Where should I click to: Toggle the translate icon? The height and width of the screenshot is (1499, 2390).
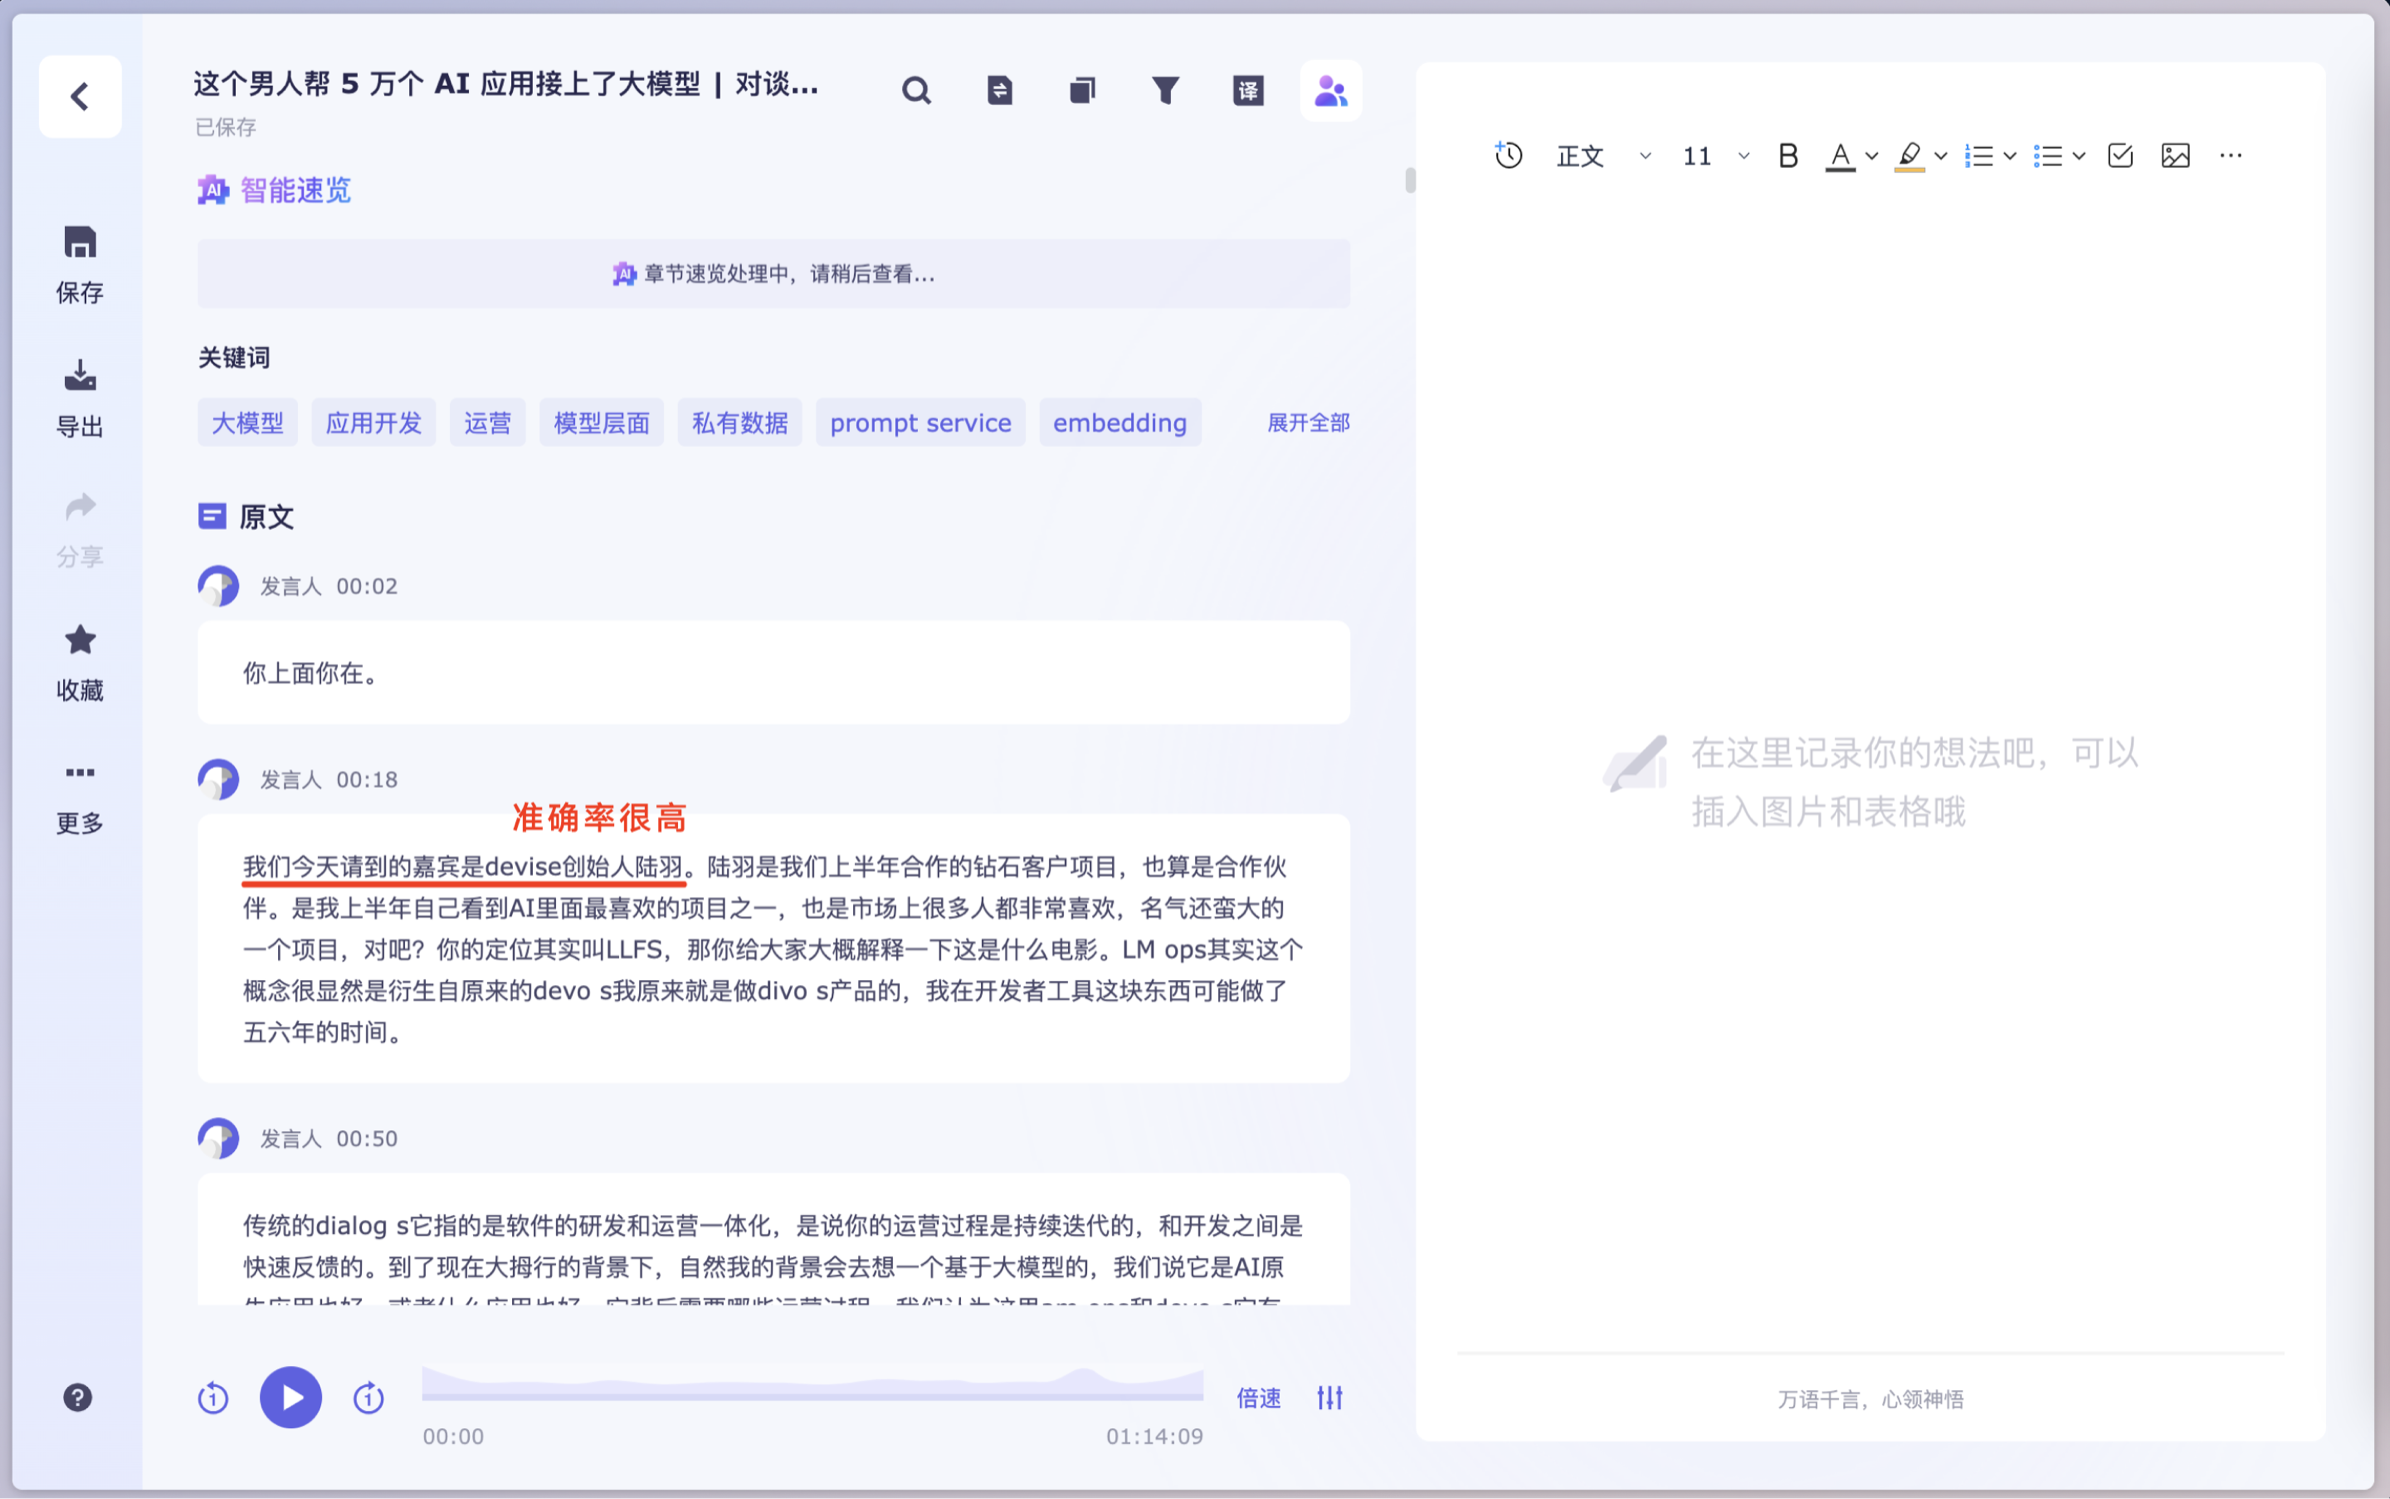pyautogui.click(x=1247, y=91)
